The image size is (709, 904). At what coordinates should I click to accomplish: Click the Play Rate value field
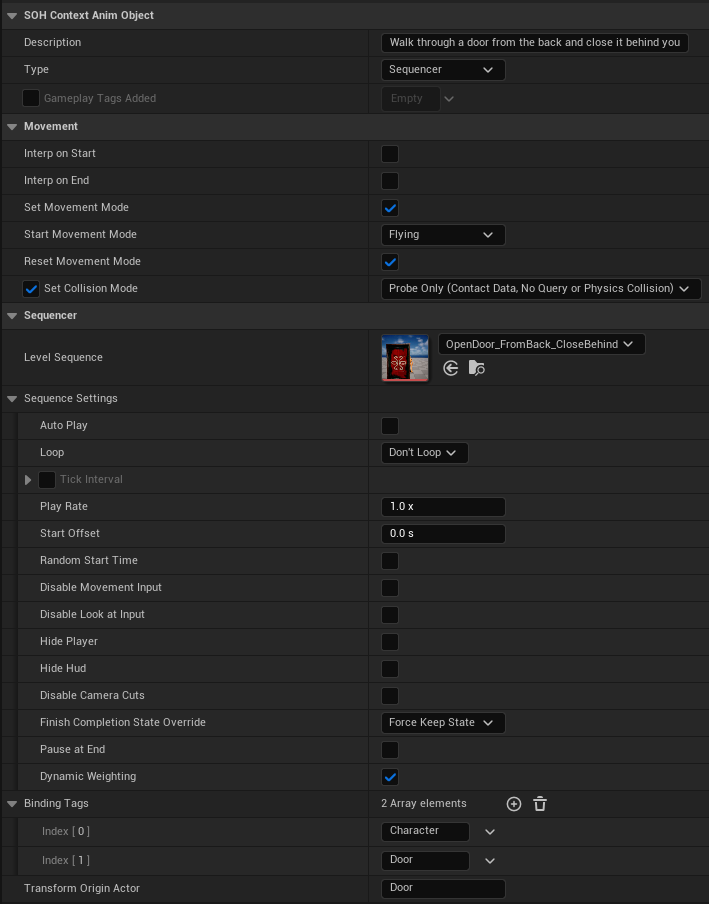click(442, 507)
